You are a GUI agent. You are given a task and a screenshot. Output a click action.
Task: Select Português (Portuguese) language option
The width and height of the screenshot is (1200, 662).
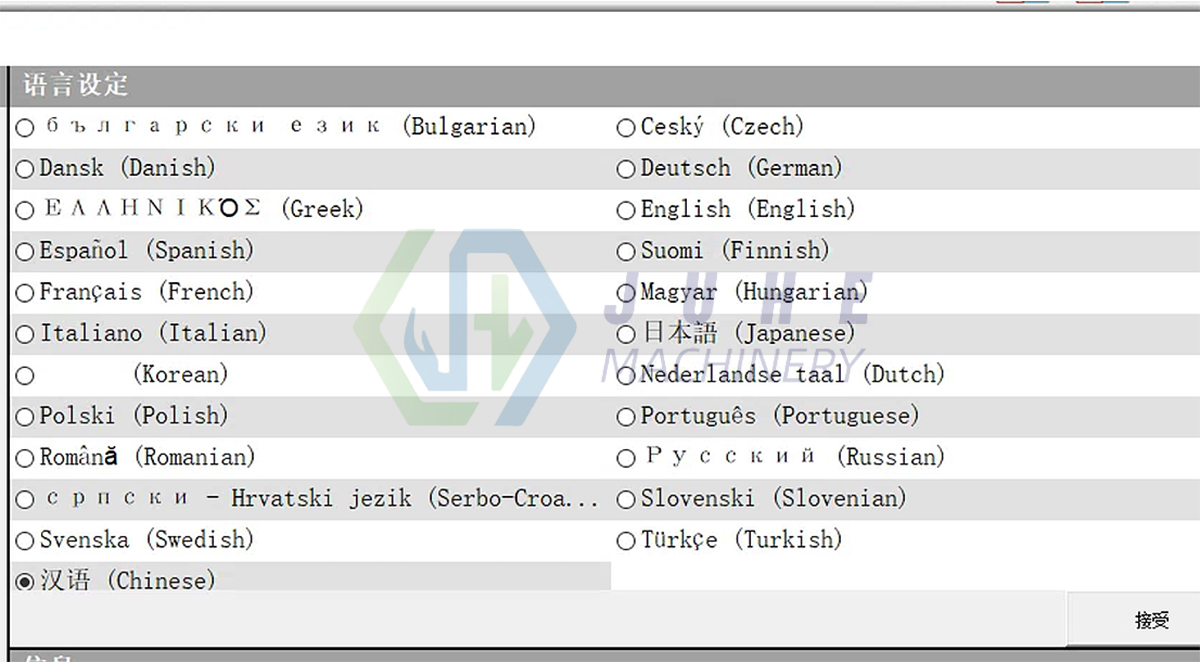pos(625,416)
